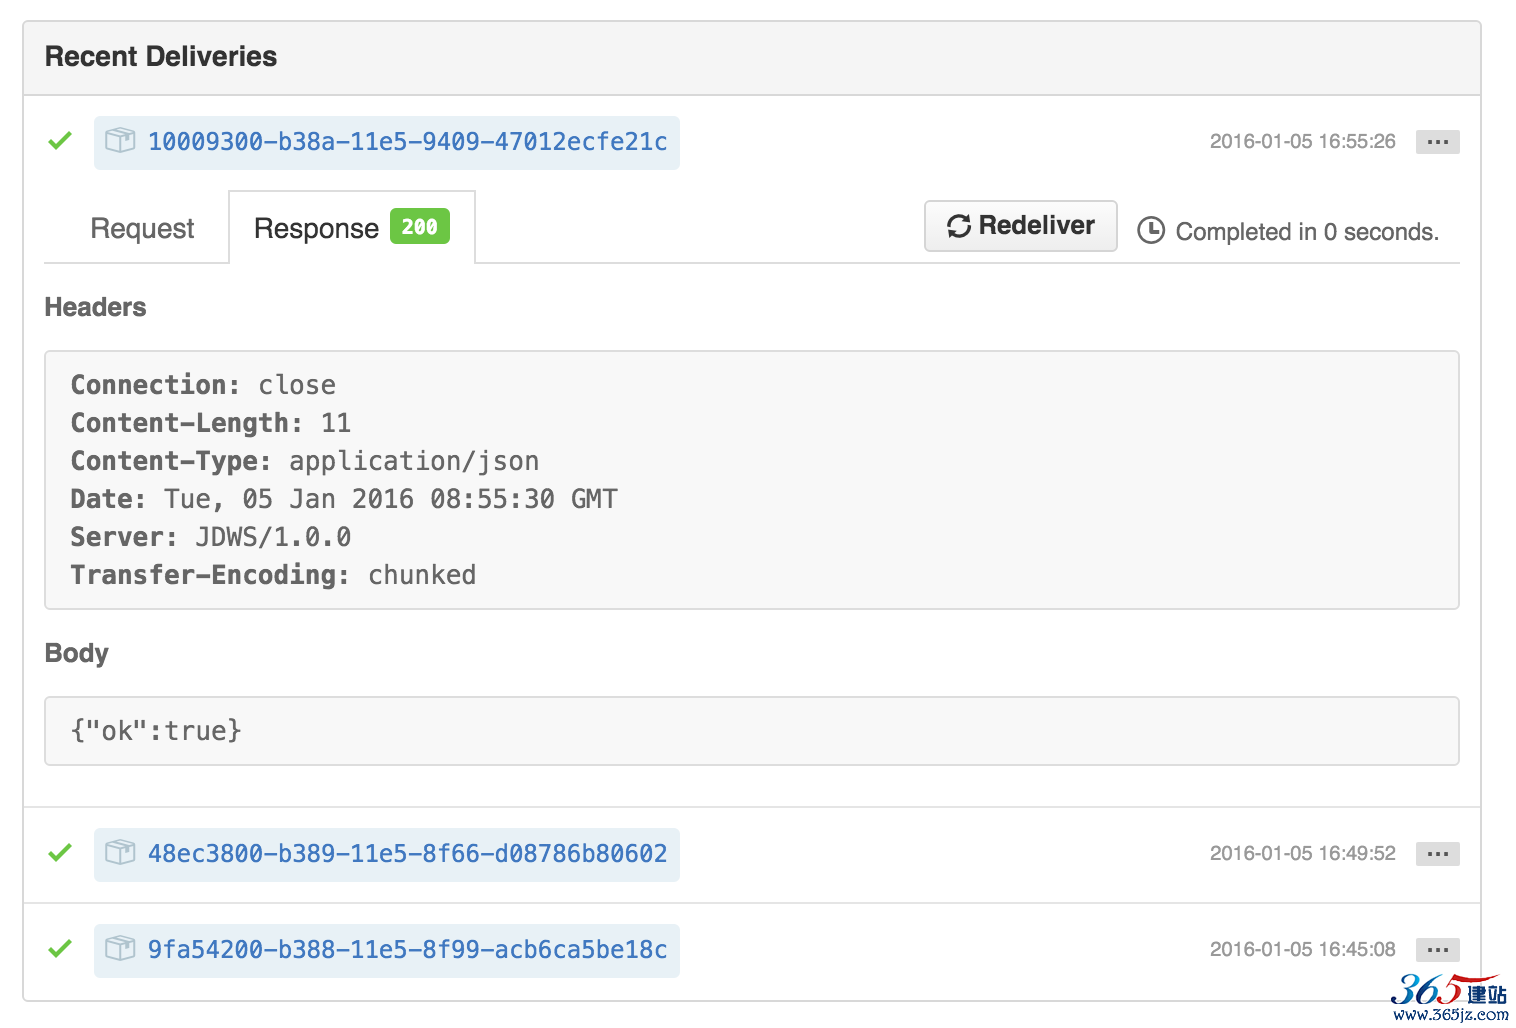Click green checkmark beside delivery 48ec3800
Screen dimensions: 1516x1028
(x=60, y=853)
